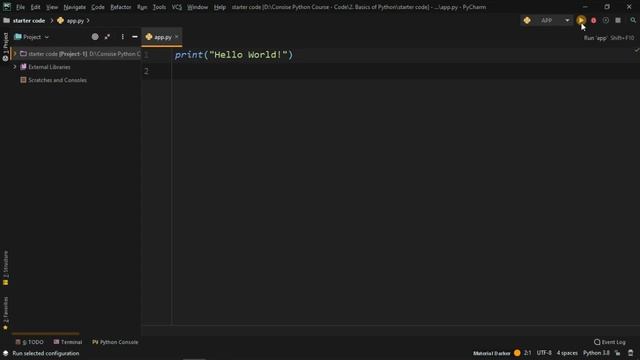Click the folder icon next to starter code breadcrumb

tap(7, 20)
